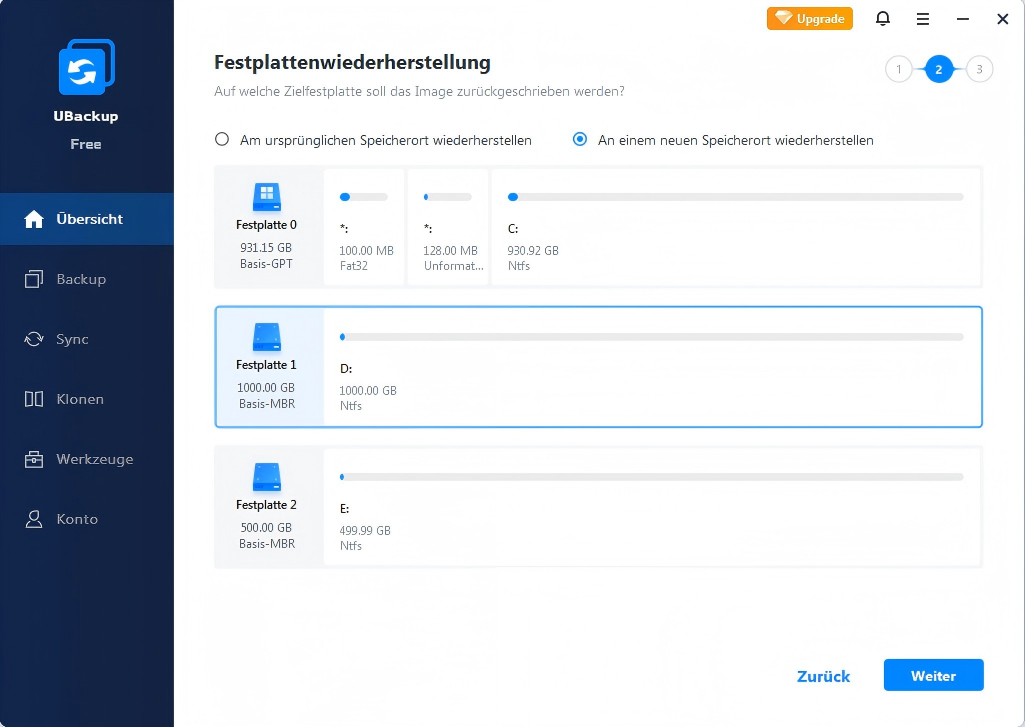Click the UBackup logo icon
The height and width of the screenshot is (727, 1025).
point(86,68)
